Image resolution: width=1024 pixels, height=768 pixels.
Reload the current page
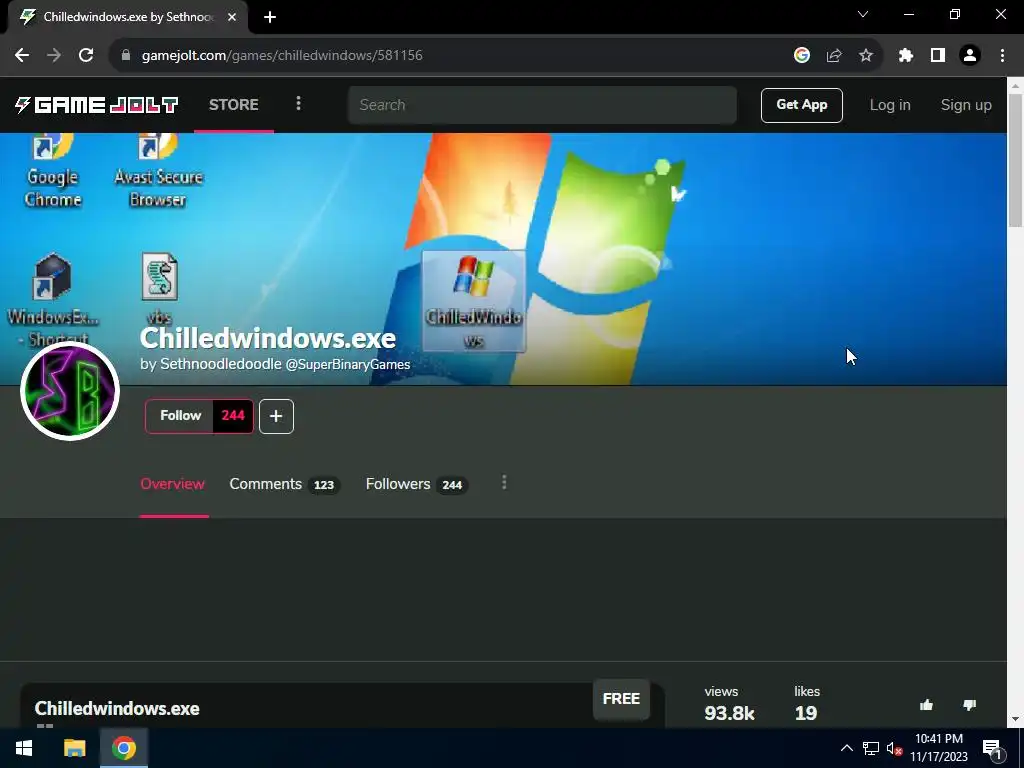coord(86,56)
